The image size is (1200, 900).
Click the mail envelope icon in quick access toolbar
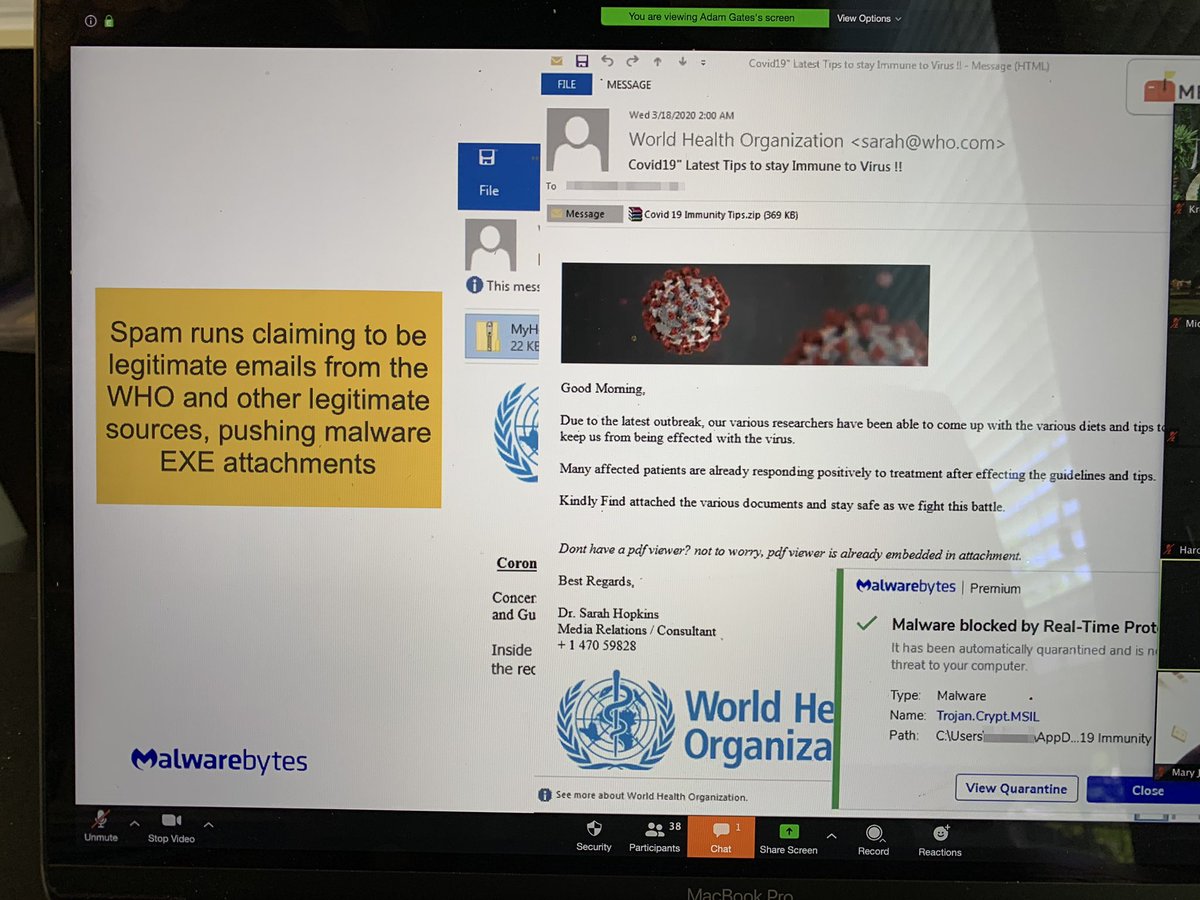pyautogui.click(x=557, y=61)
